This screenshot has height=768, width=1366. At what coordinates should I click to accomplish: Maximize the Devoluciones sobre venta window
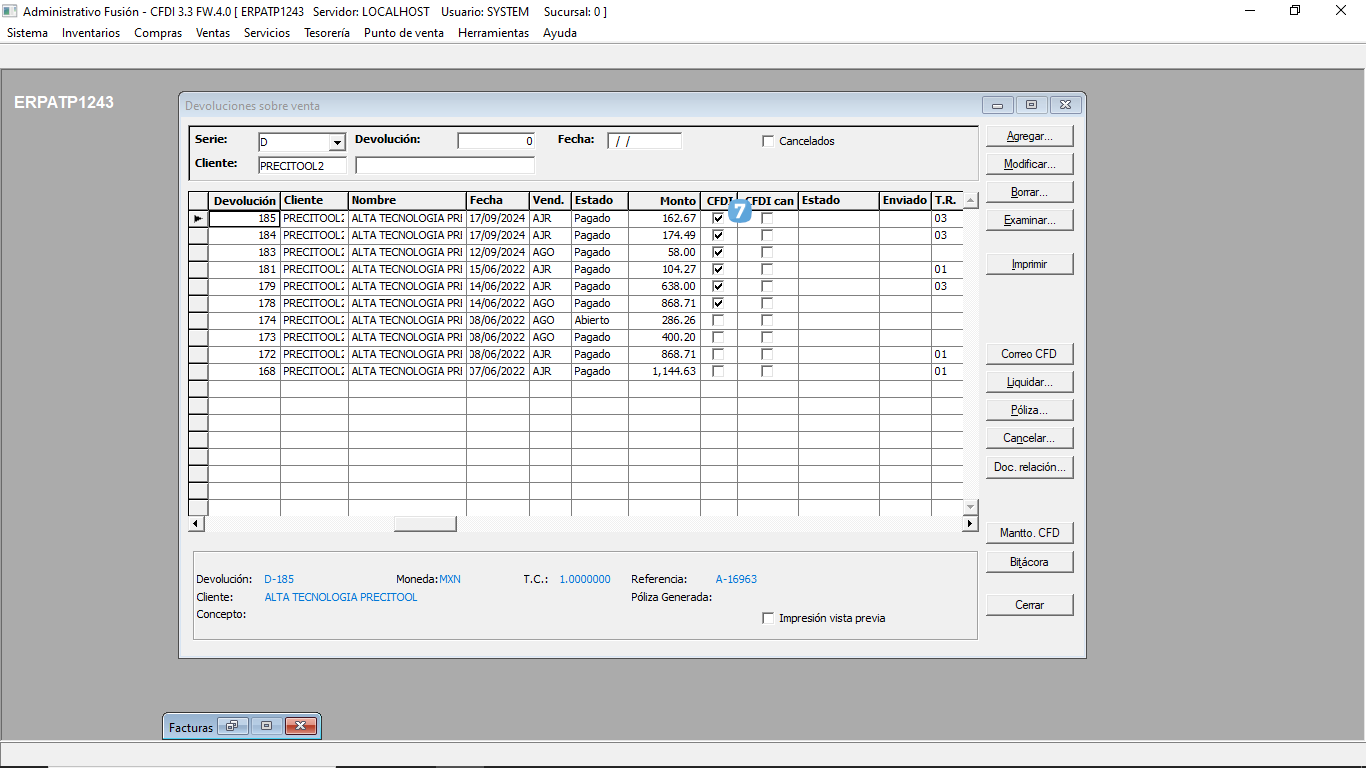(x=1031, y=105)
